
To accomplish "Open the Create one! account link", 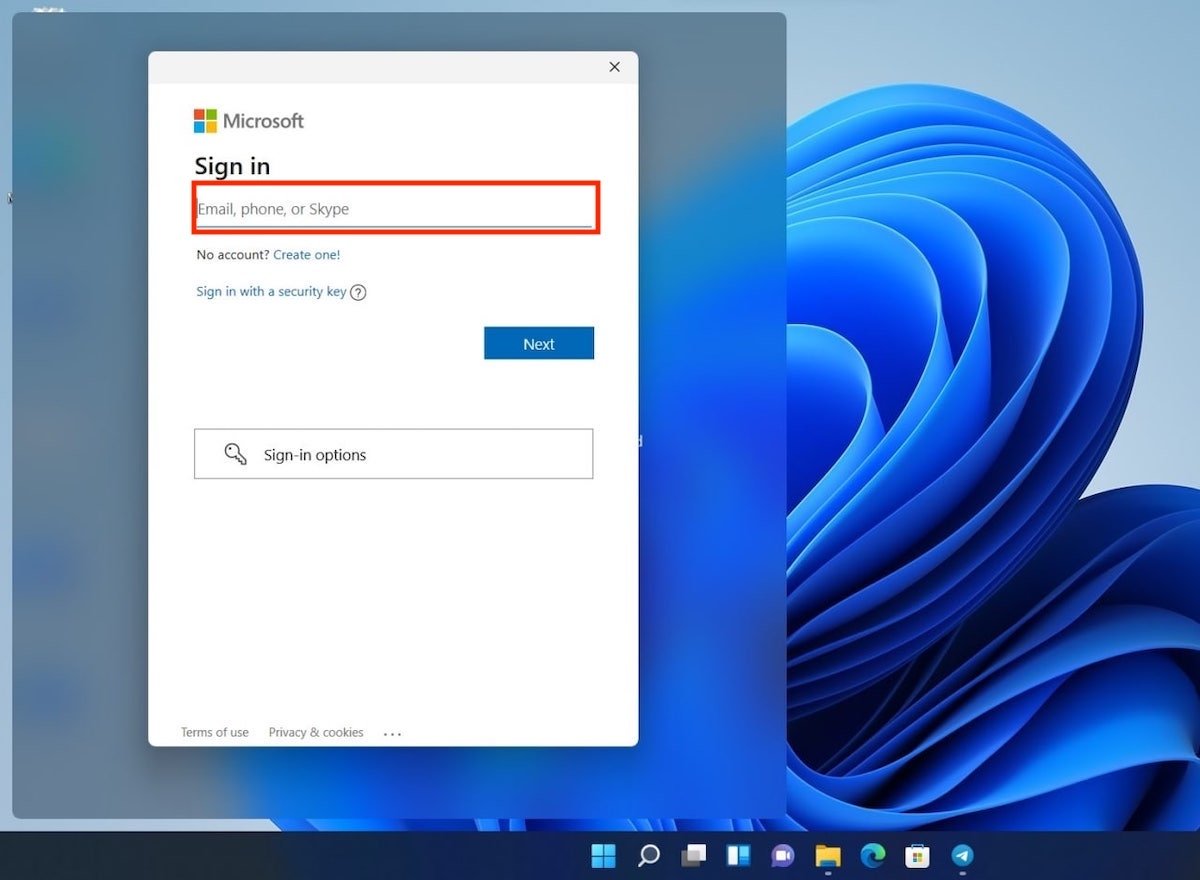I will [x=307, y=255].
